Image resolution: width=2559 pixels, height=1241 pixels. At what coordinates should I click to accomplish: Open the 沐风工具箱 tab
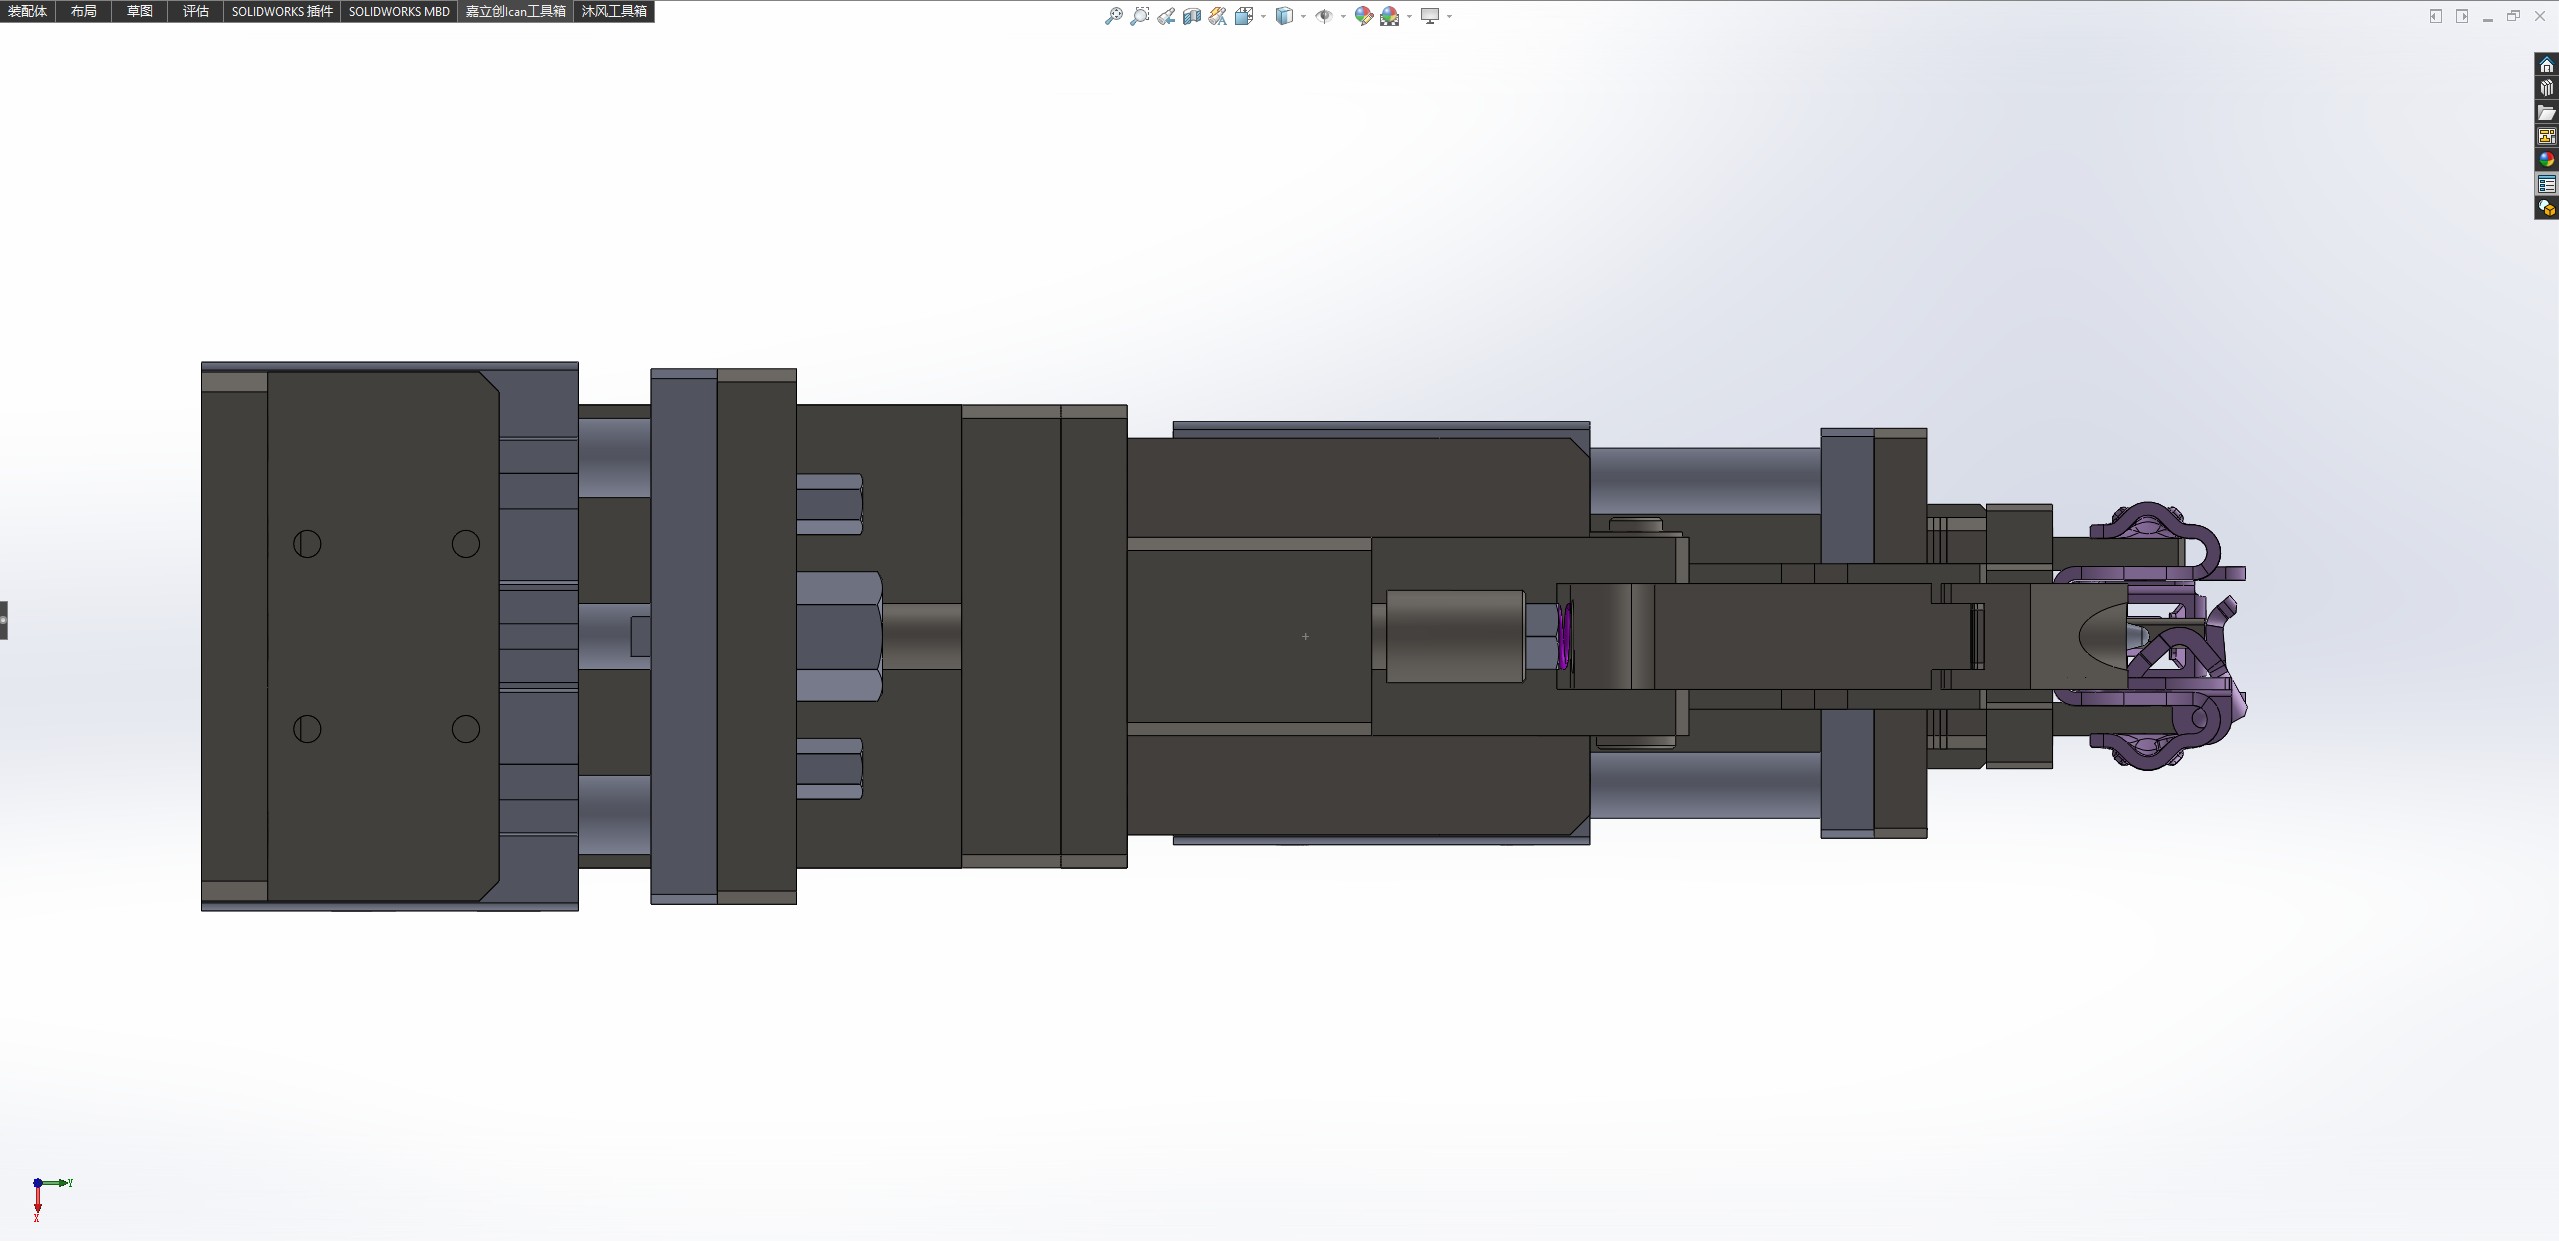pyautogui.click(x=614, y=11)
